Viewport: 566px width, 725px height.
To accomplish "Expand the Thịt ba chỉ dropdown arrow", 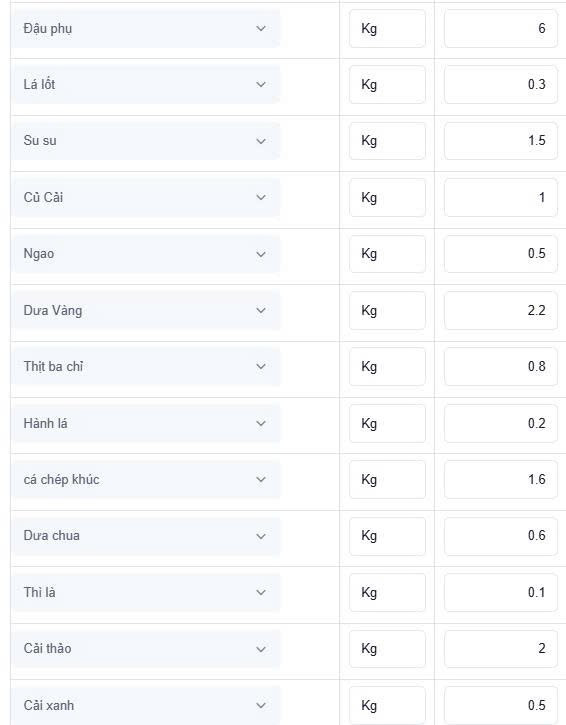I will point(261,367).
